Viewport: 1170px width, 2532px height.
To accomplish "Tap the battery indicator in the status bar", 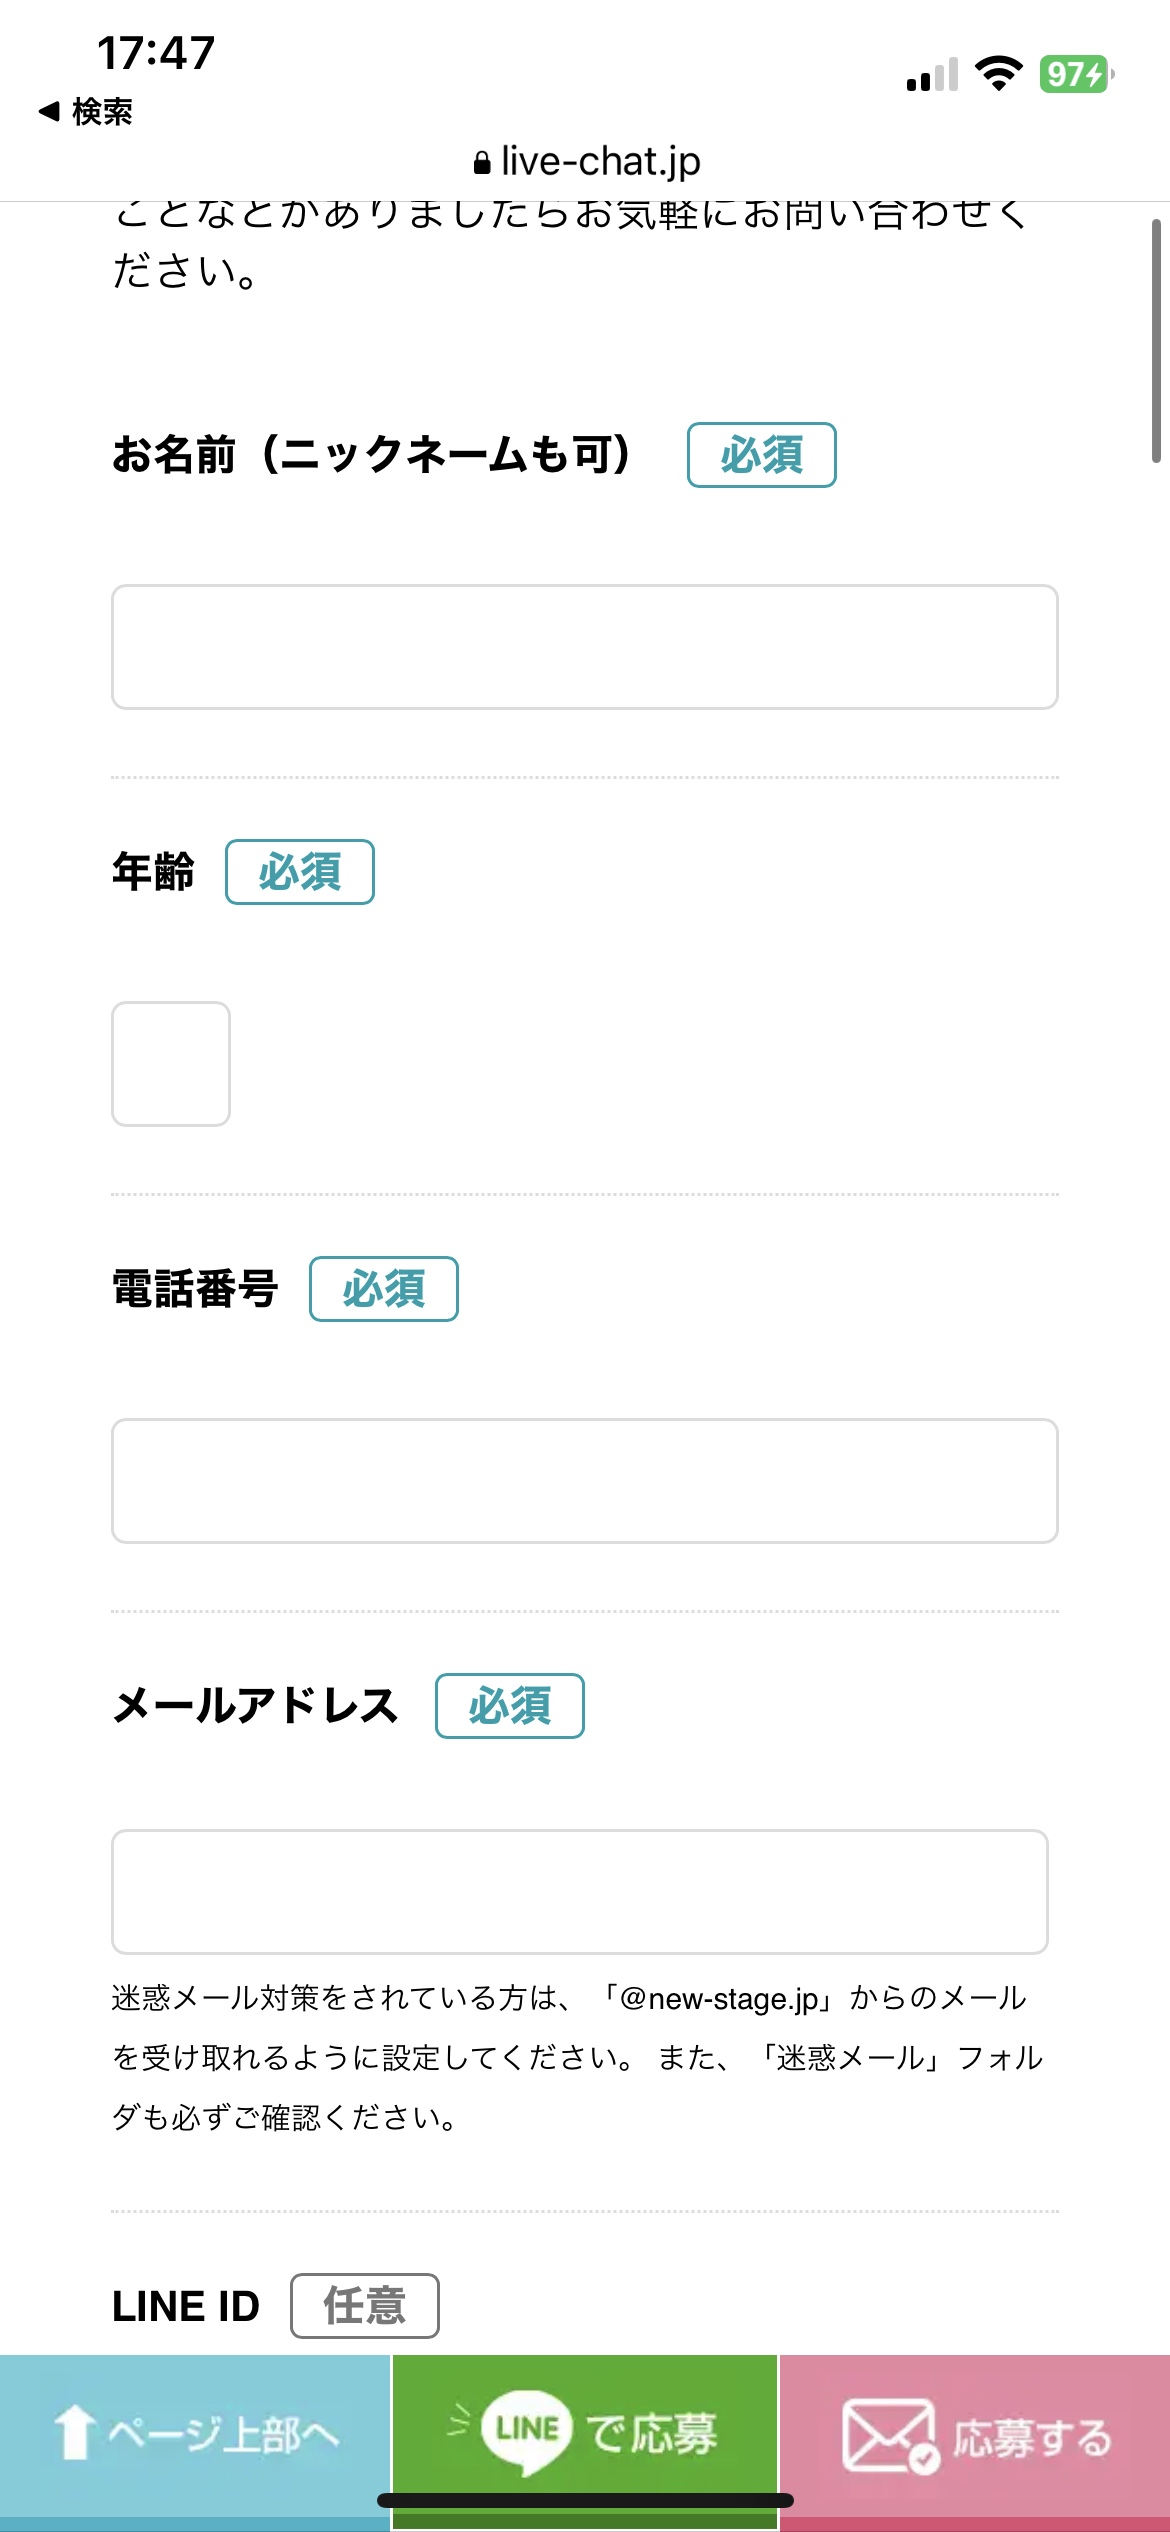I will click(x=1077, y=74).
